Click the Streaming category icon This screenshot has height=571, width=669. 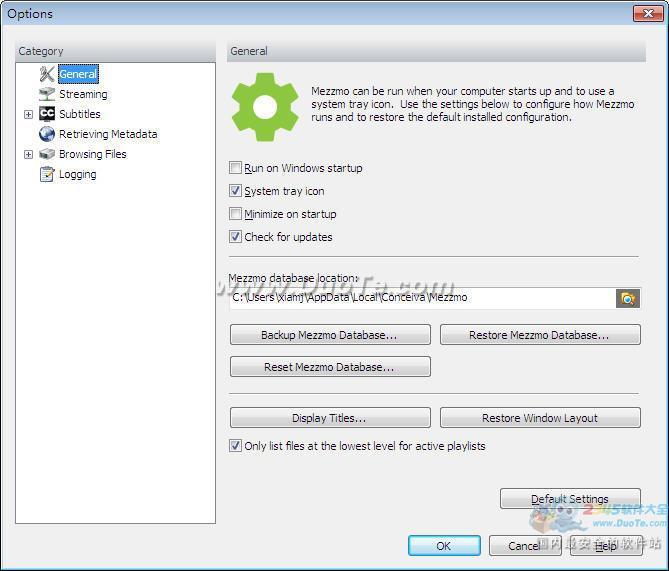coord(47,94)
